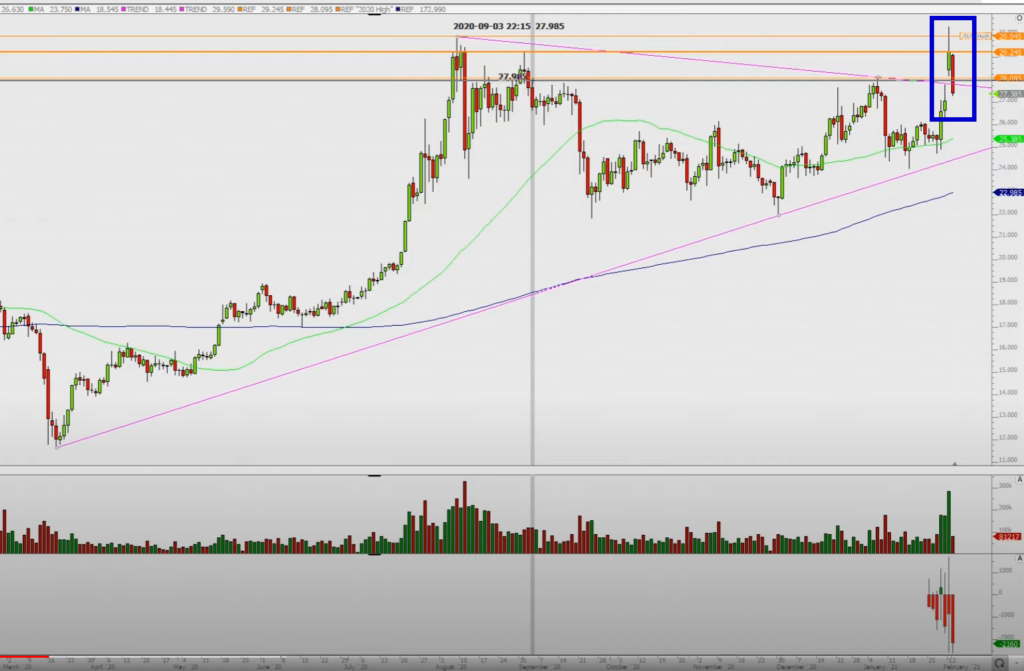This screenshot has width=1024, height=671.
Task: Click the refresh icon at bottom right
Action: pyautogui.click(x=1000, y=663)
